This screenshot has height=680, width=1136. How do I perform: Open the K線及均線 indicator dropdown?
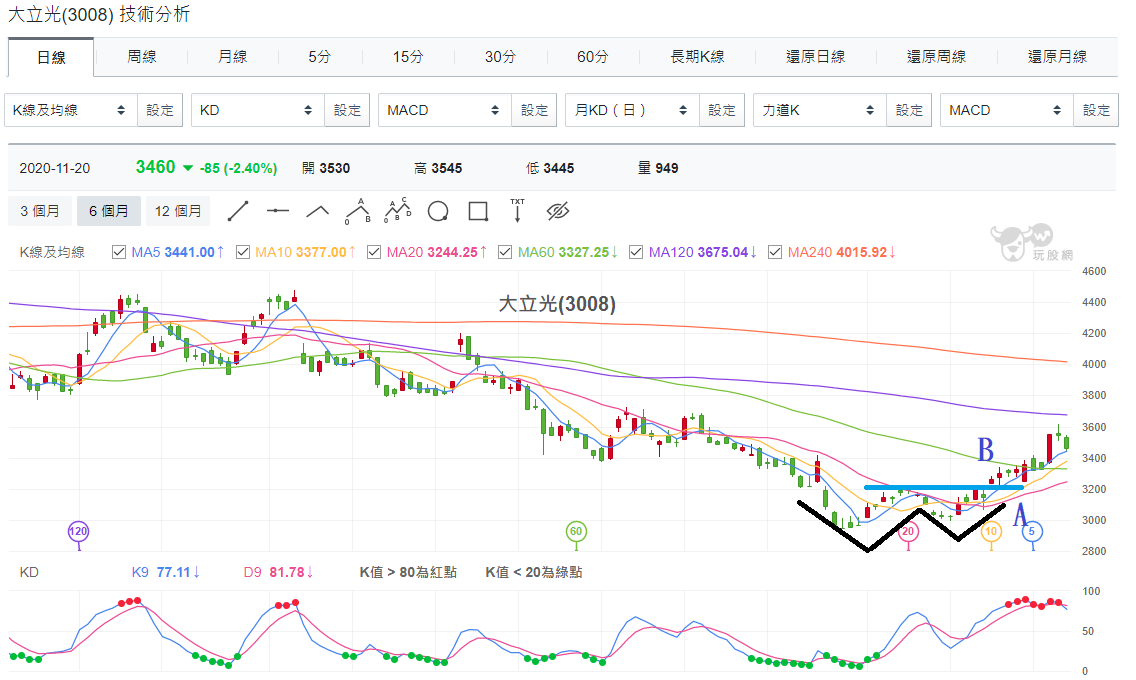[70, 110]
